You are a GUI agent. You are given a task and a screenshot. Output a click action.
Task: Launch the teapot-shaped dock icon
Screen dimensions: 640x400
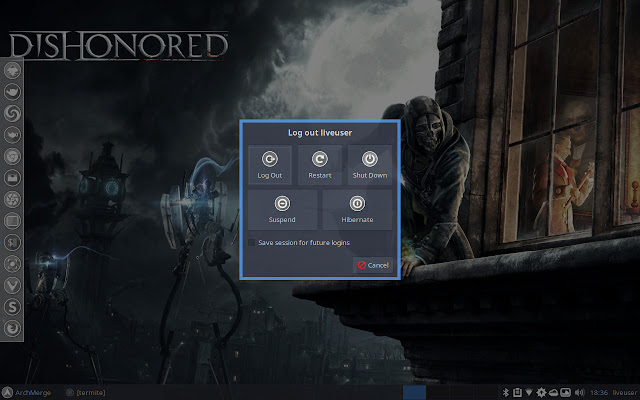[12, 135]
